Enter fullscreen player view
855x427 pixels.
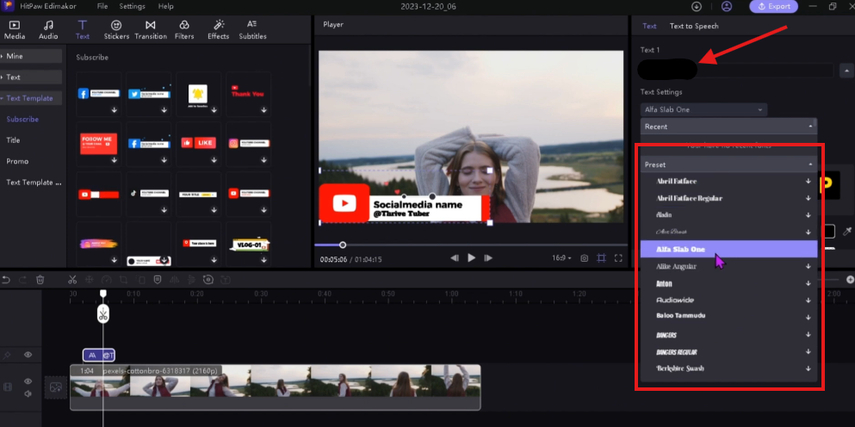pos(618,258)
